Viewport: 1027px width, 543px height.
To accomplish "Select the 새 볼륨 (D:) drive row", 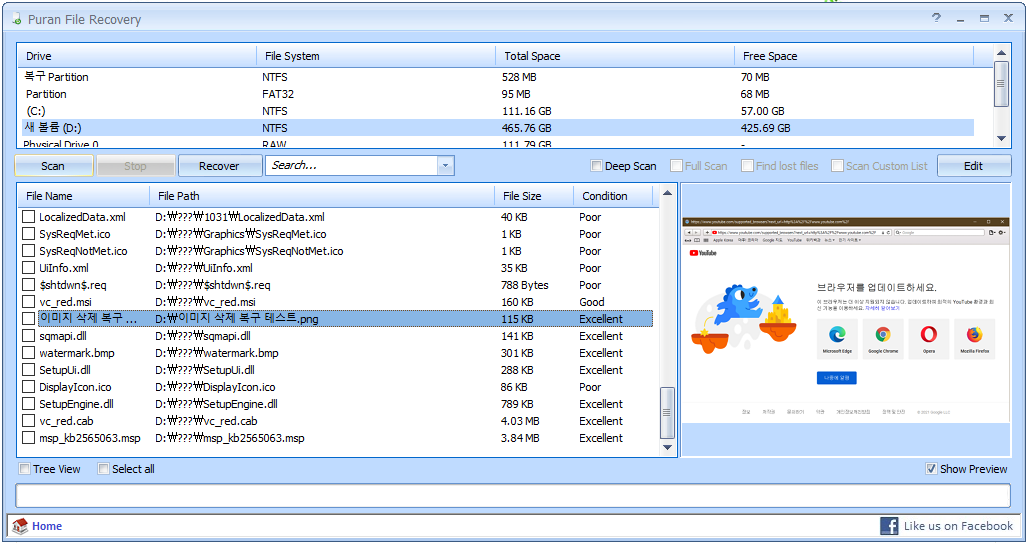I will coord(496,128).
